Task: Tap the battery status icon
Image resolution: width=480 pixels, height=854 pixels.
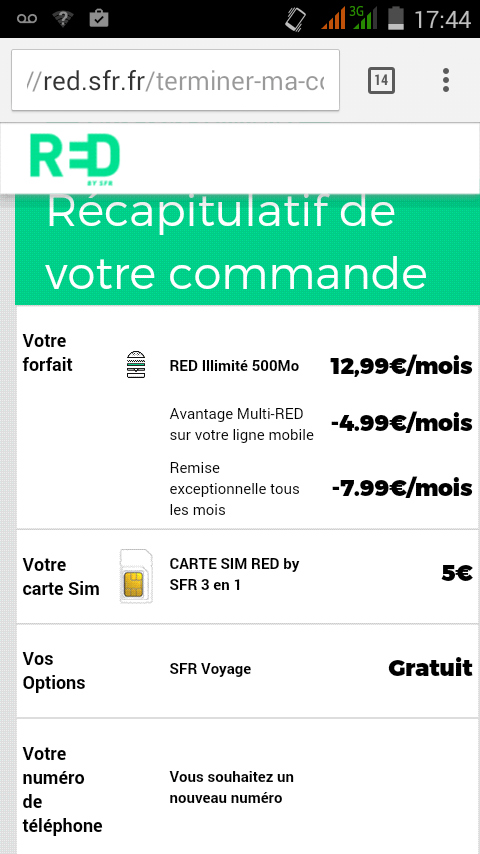Action: [x=396, y=19]
